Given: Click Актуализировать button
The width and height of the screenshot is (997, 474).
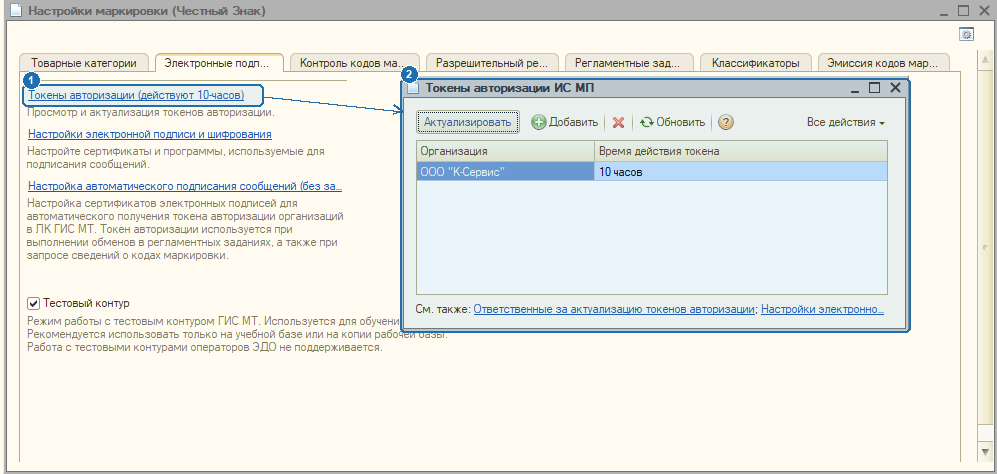Looking at the screenshot, I should [468, 122].
